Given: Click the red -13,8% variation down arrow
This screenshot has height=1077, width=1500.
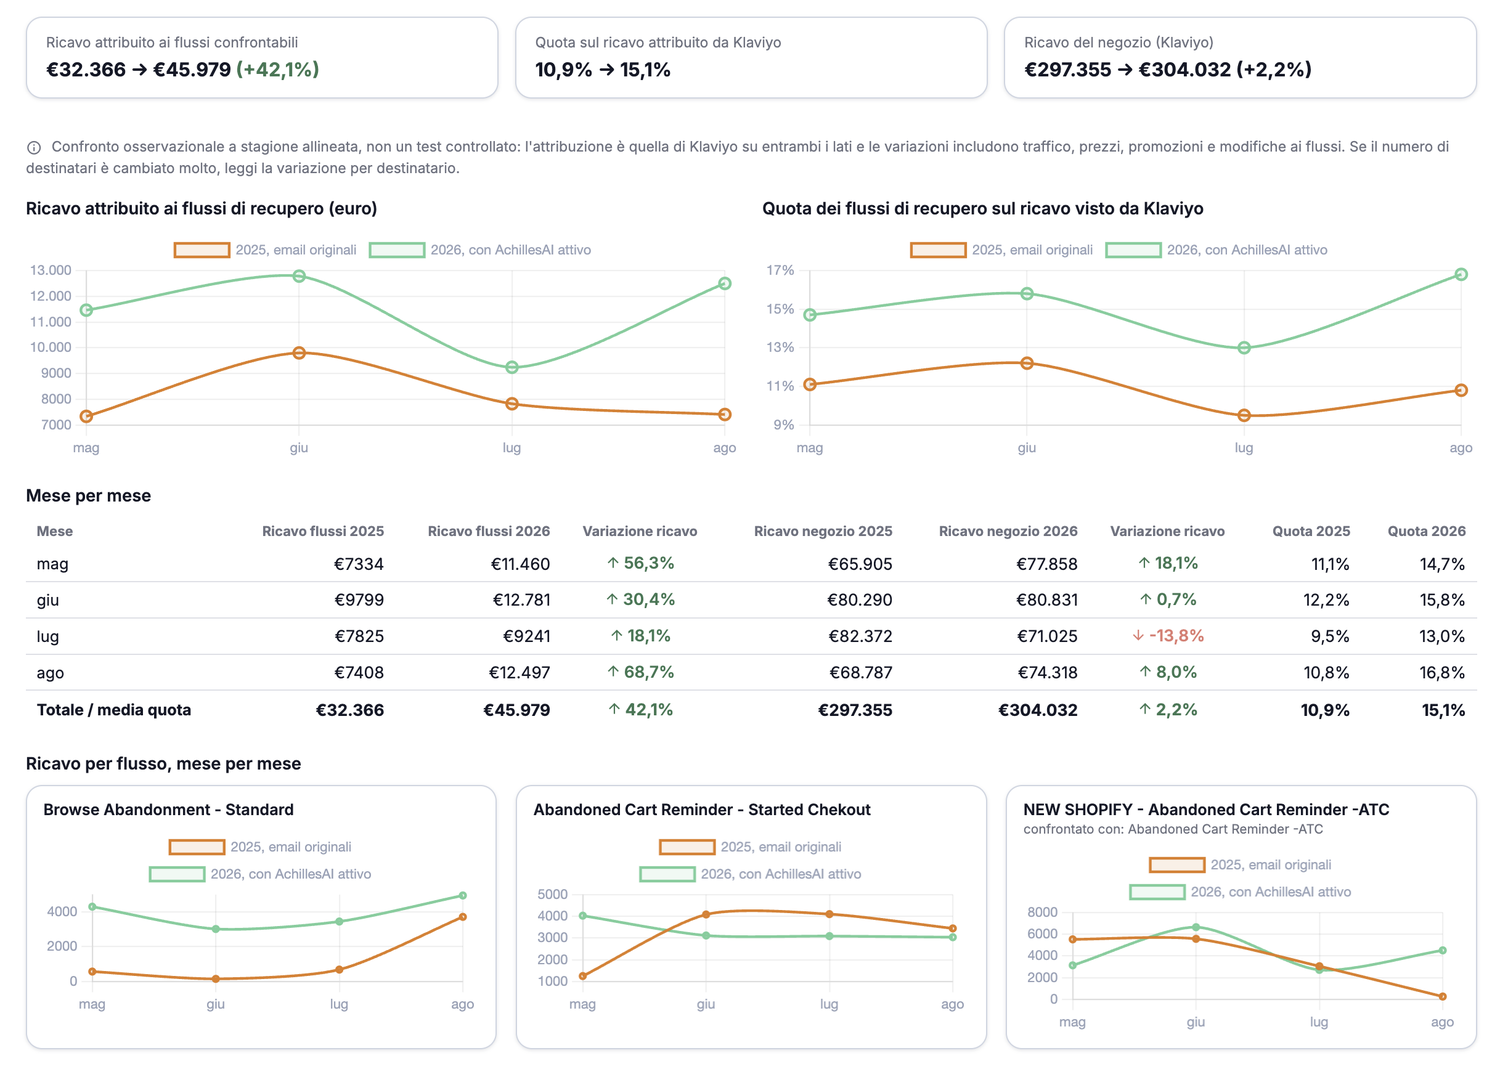Looking at the screenshot, I should (x=1138, y=636).
